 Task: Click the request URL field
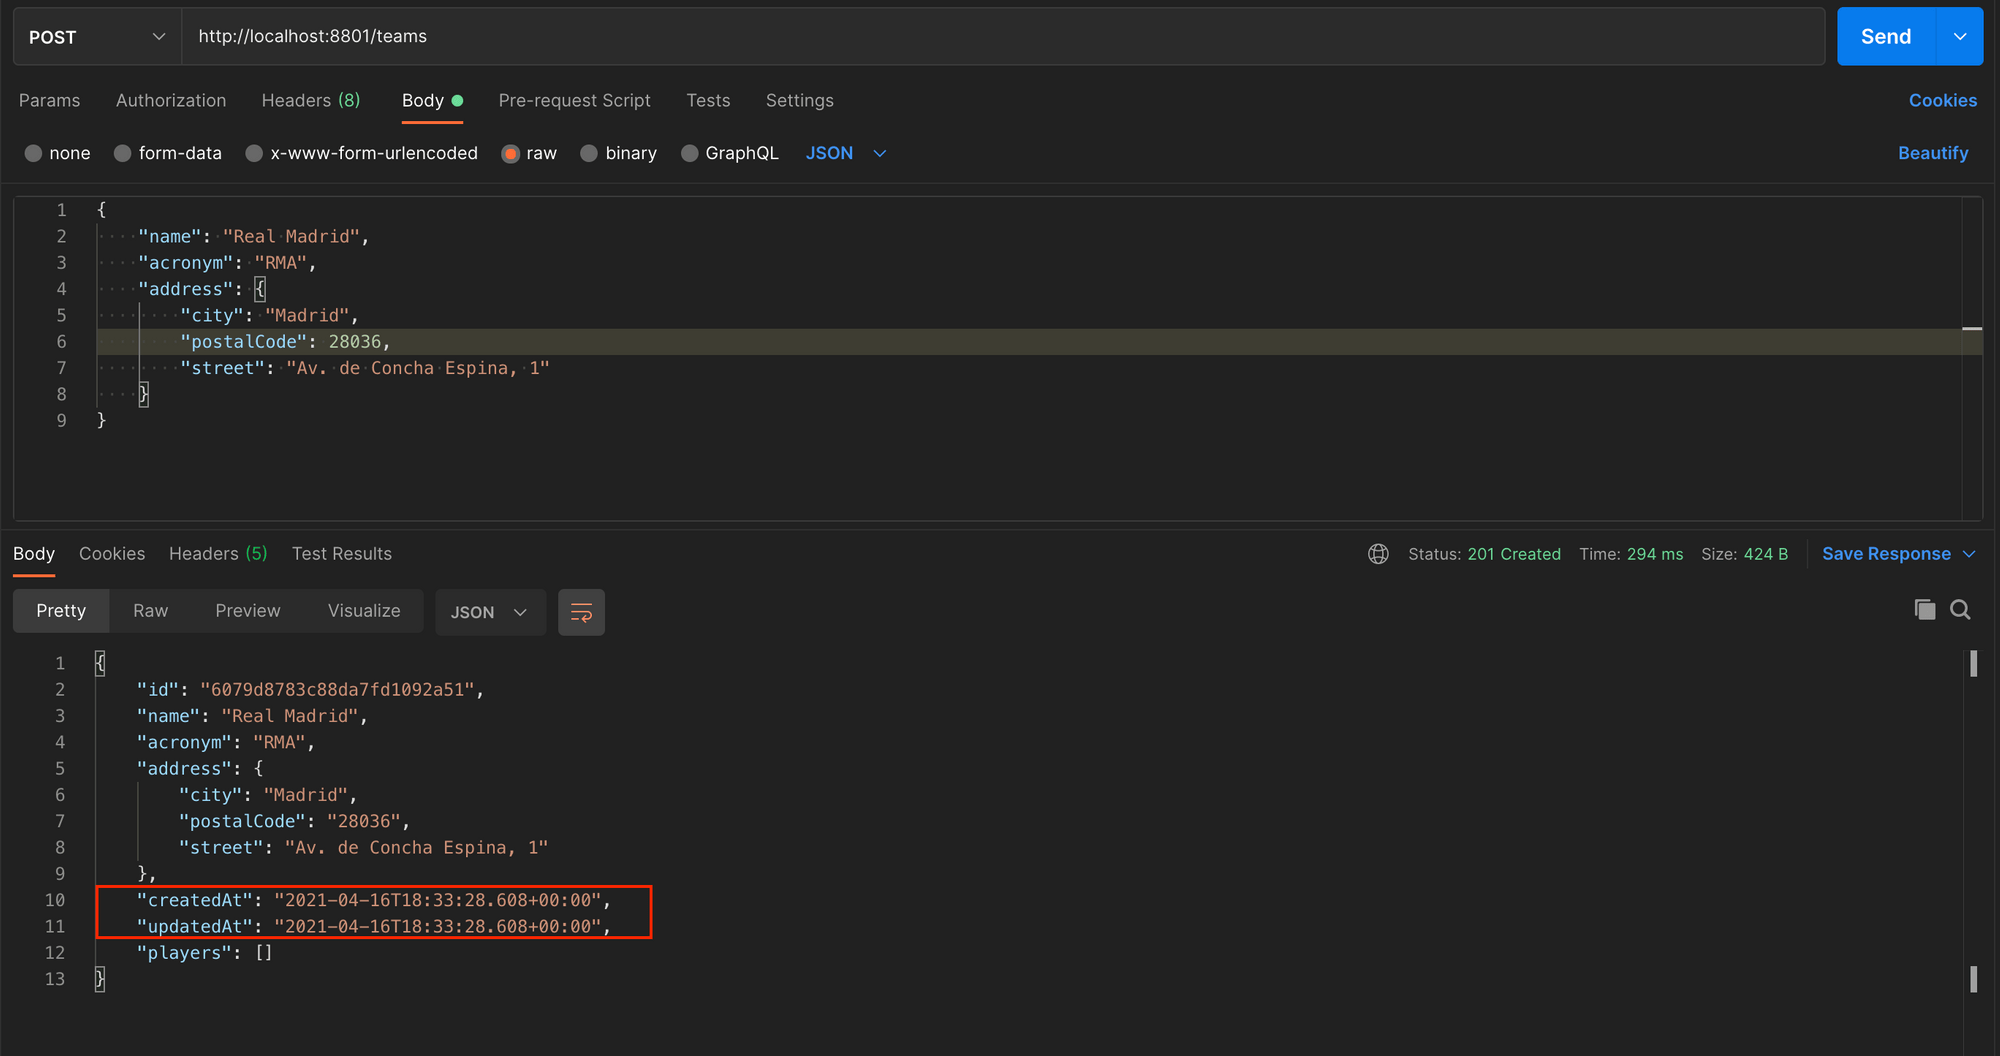pyautogui.click(x=700, y=36)
